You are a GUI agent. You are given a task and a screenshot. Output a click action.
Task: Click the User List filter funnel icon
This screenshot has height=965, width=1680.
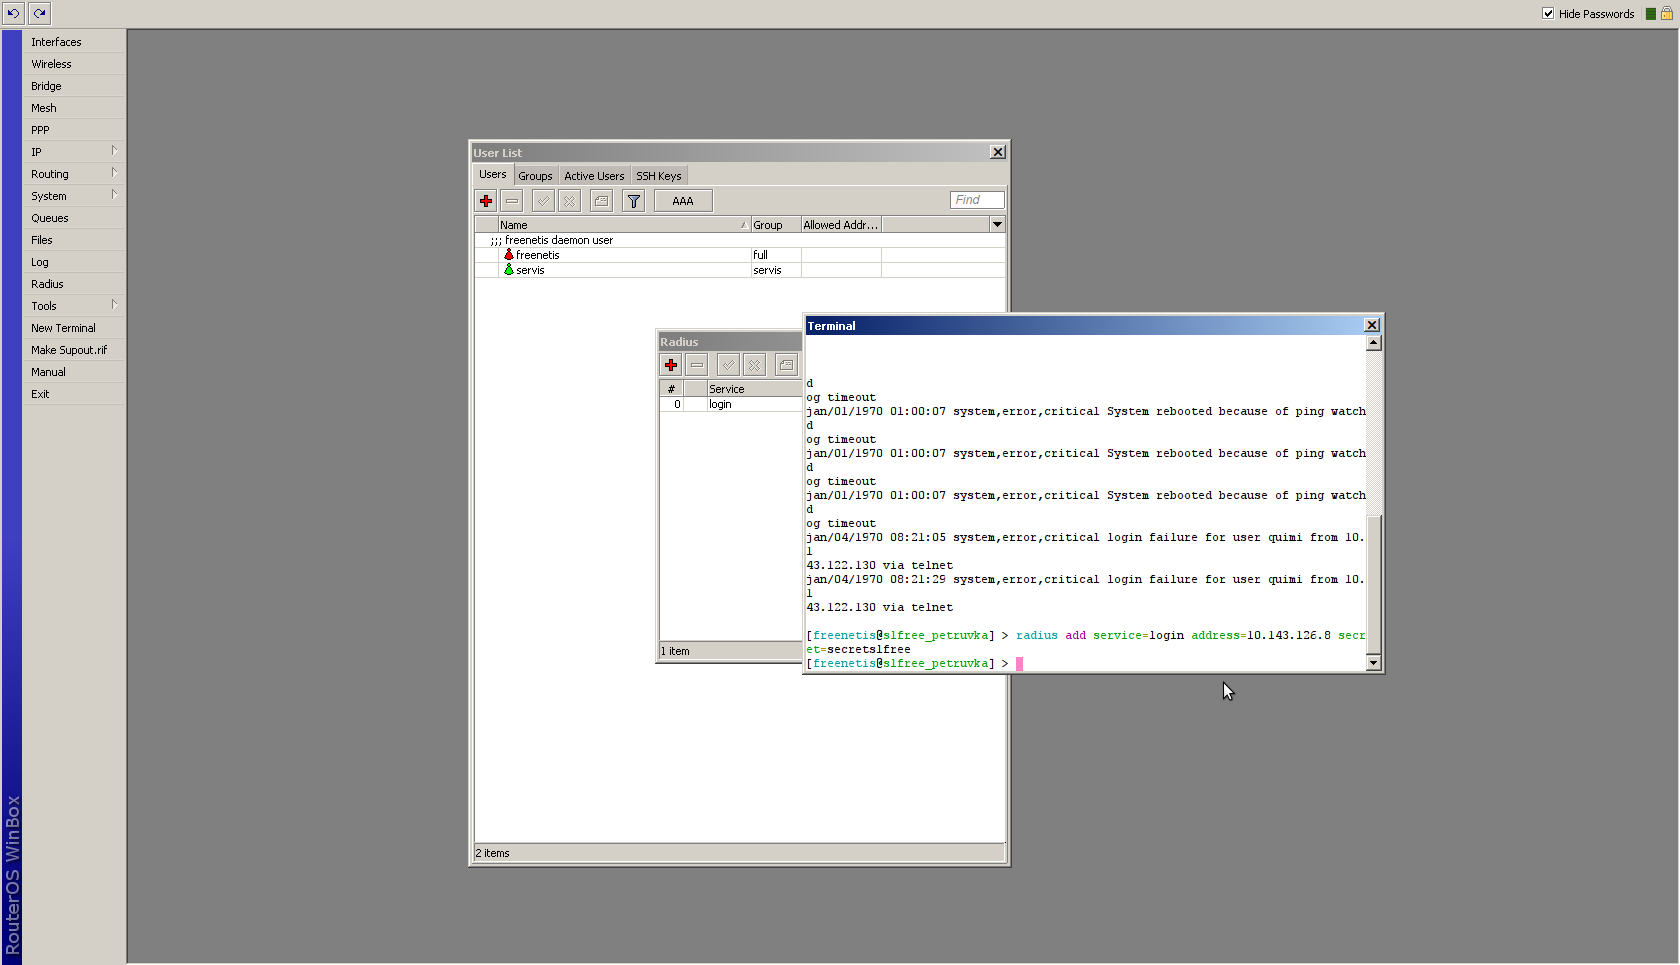point(633,201)
